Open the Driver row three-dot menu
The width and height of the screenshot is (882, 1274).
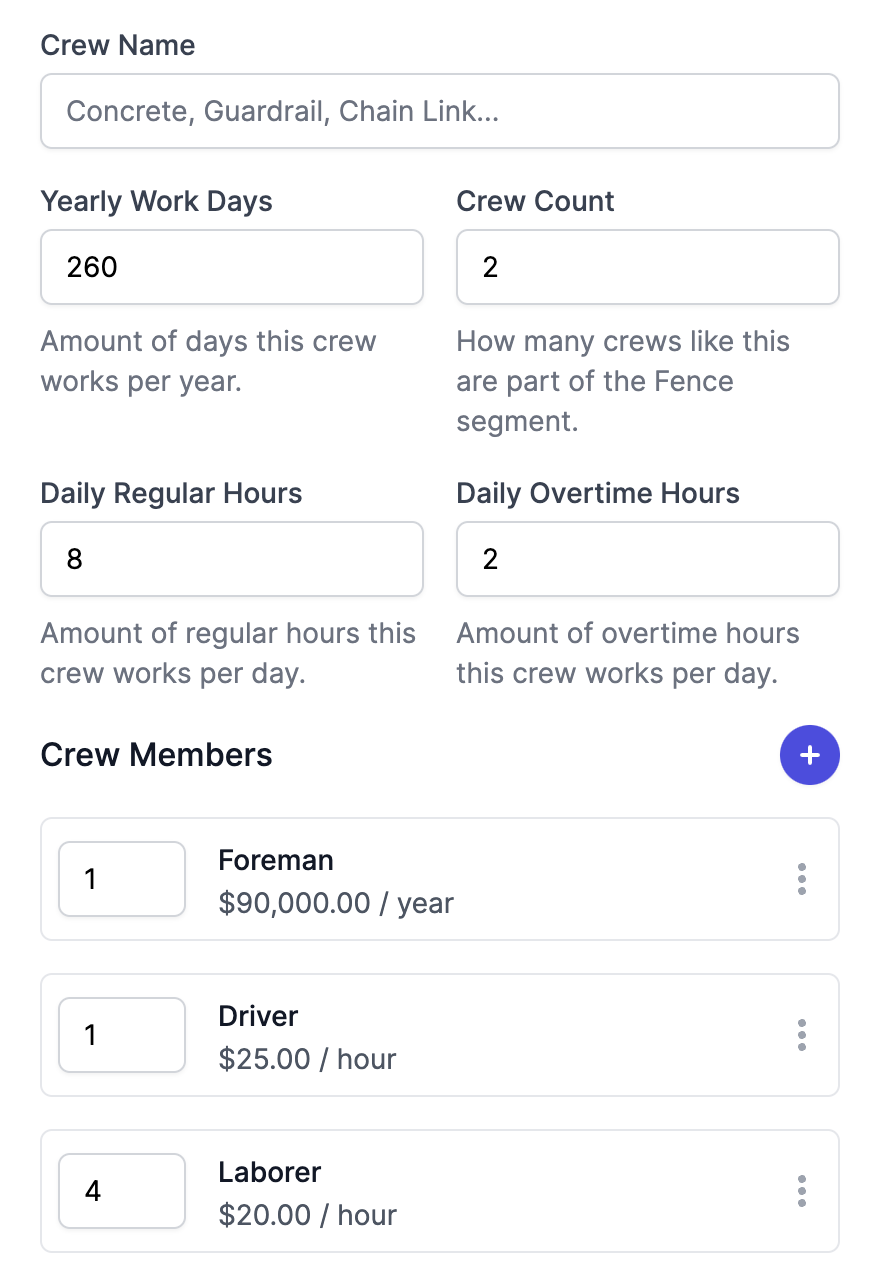pos(801,1035)
